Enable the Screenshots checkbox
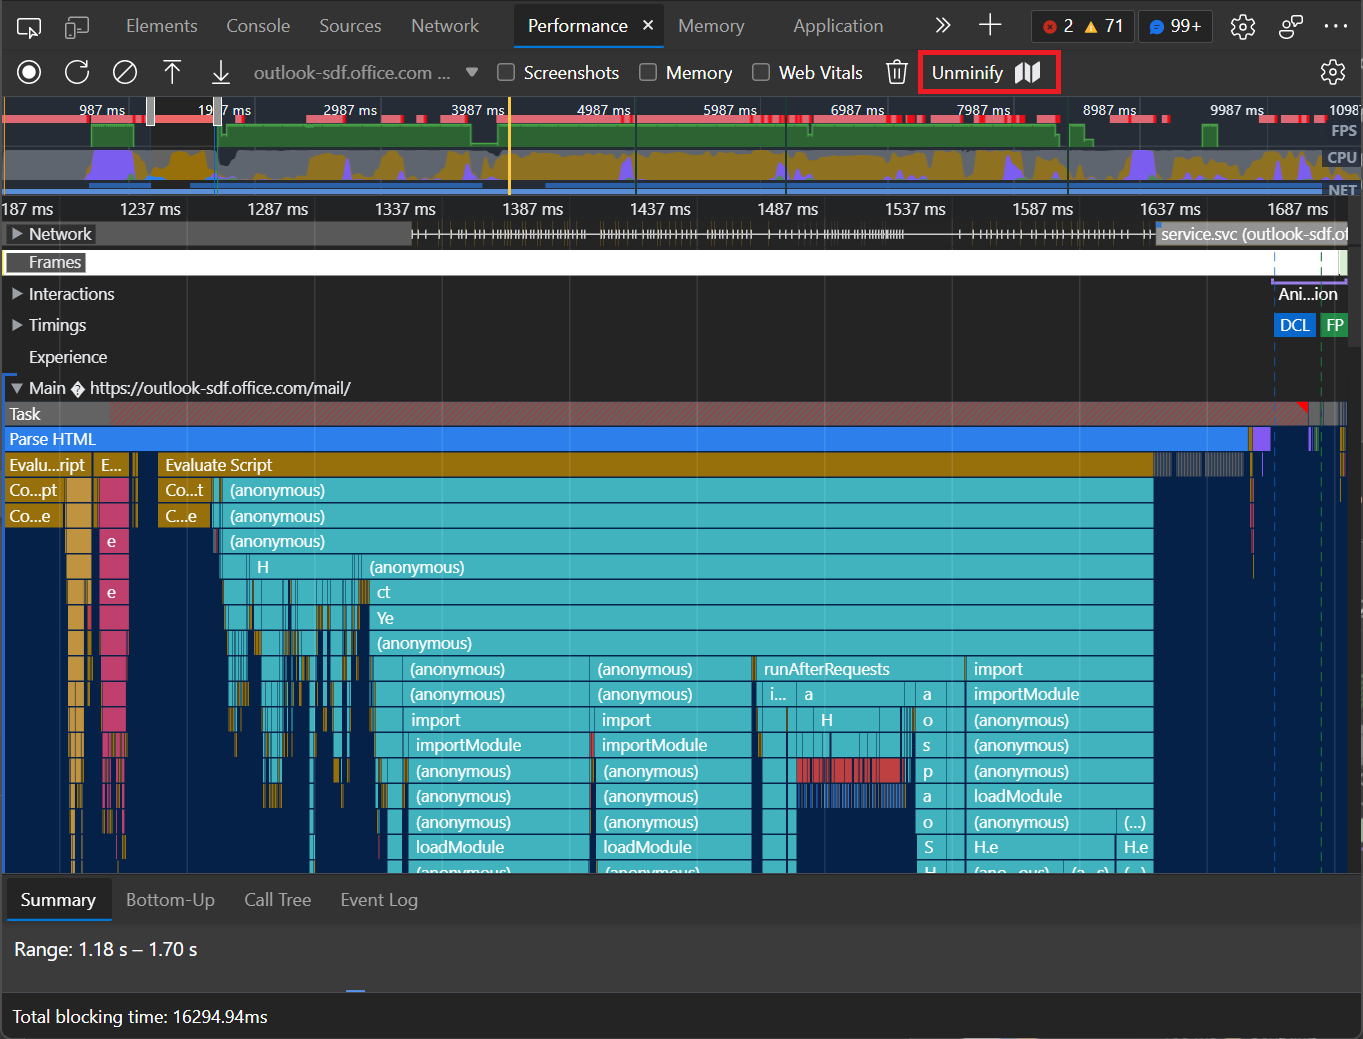1363x1039 pixels. (x=505, y=72)
